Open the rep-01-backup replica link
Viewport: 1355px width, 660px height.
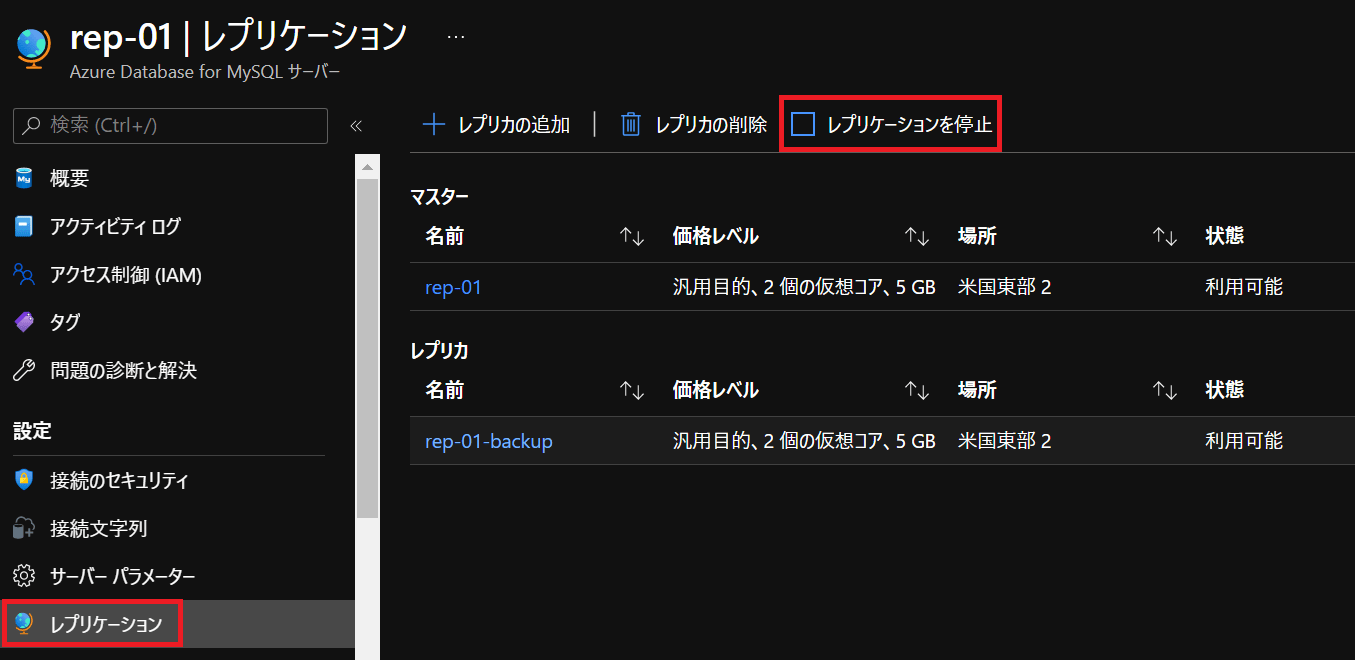click(x=489, y=441)
